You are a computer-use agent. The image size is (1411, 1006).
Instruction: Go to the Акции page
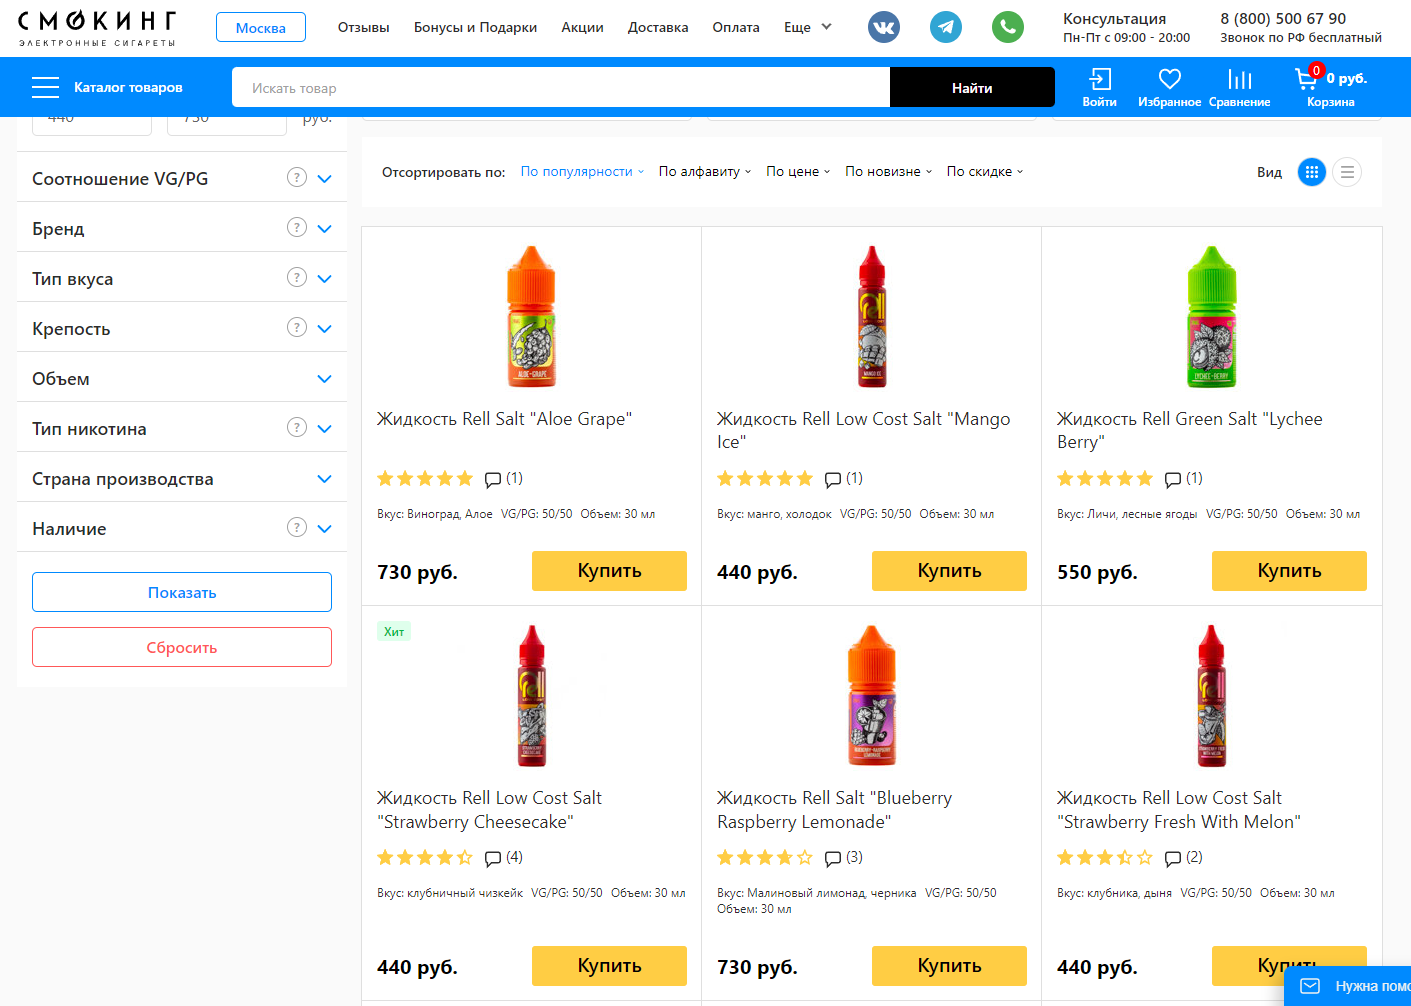pyautogui.click(x=583, y=27)
